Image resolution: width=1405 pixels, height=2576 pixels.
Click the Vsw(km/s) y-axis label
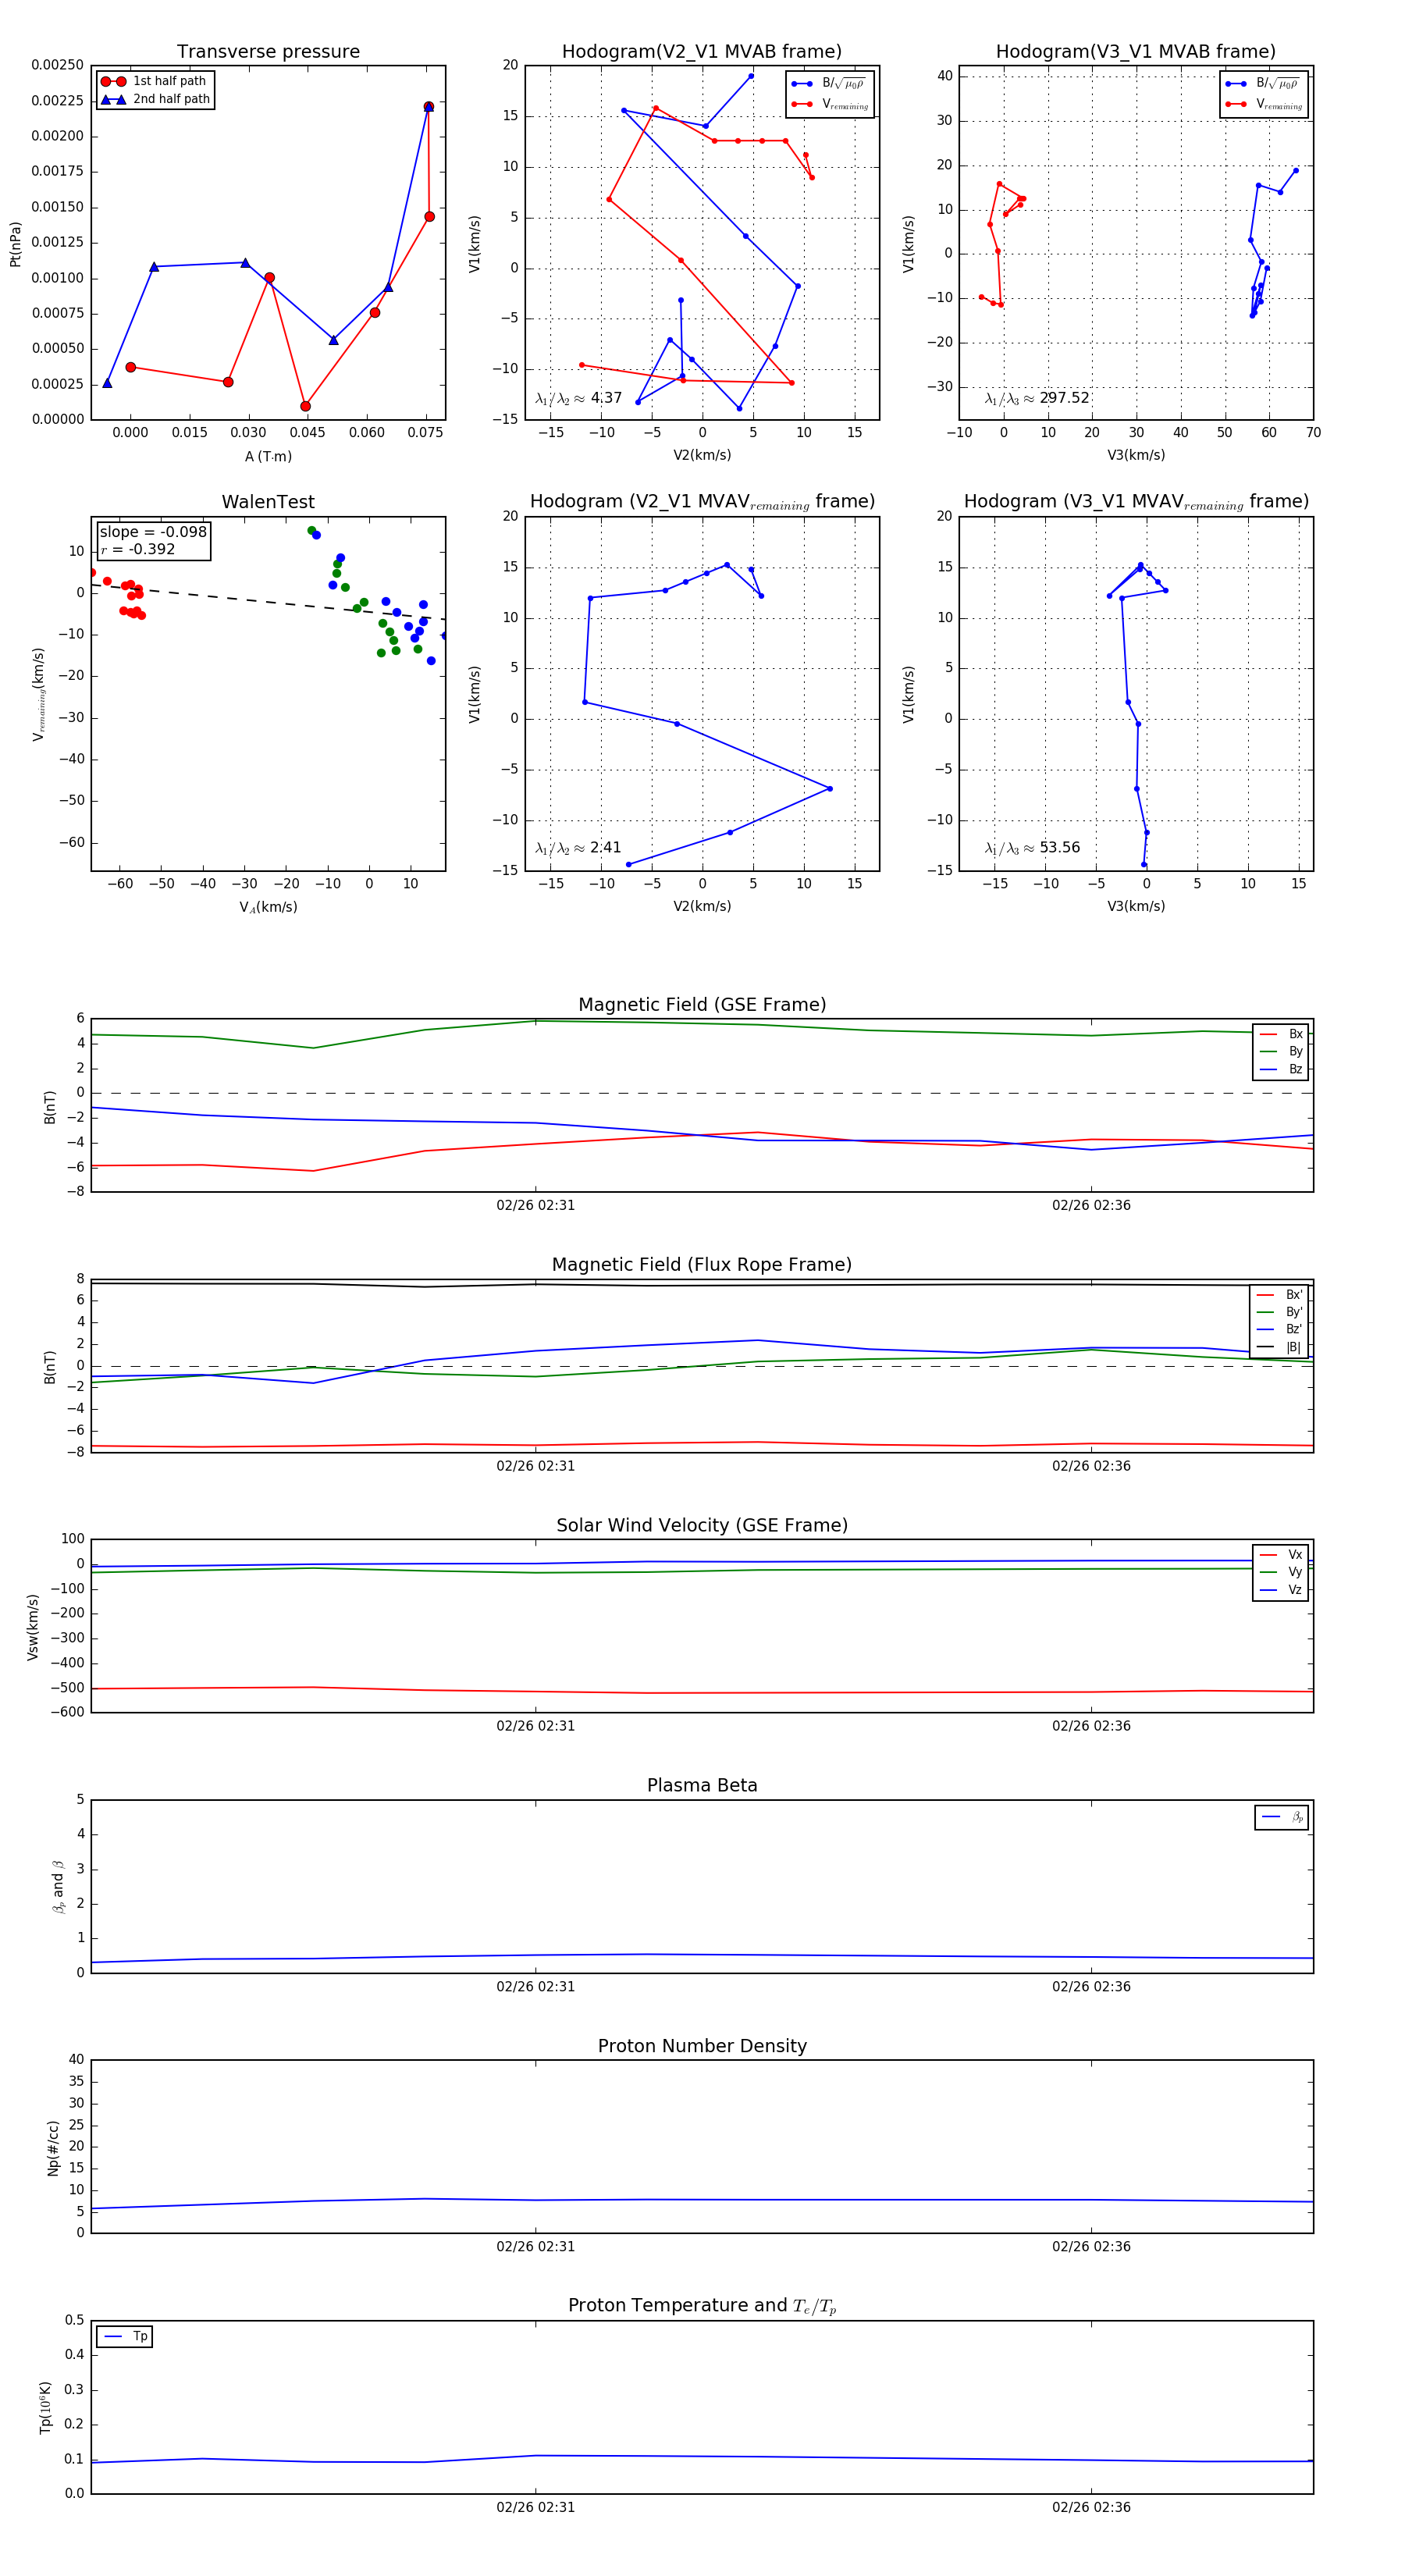click(x=33, y=1627)
